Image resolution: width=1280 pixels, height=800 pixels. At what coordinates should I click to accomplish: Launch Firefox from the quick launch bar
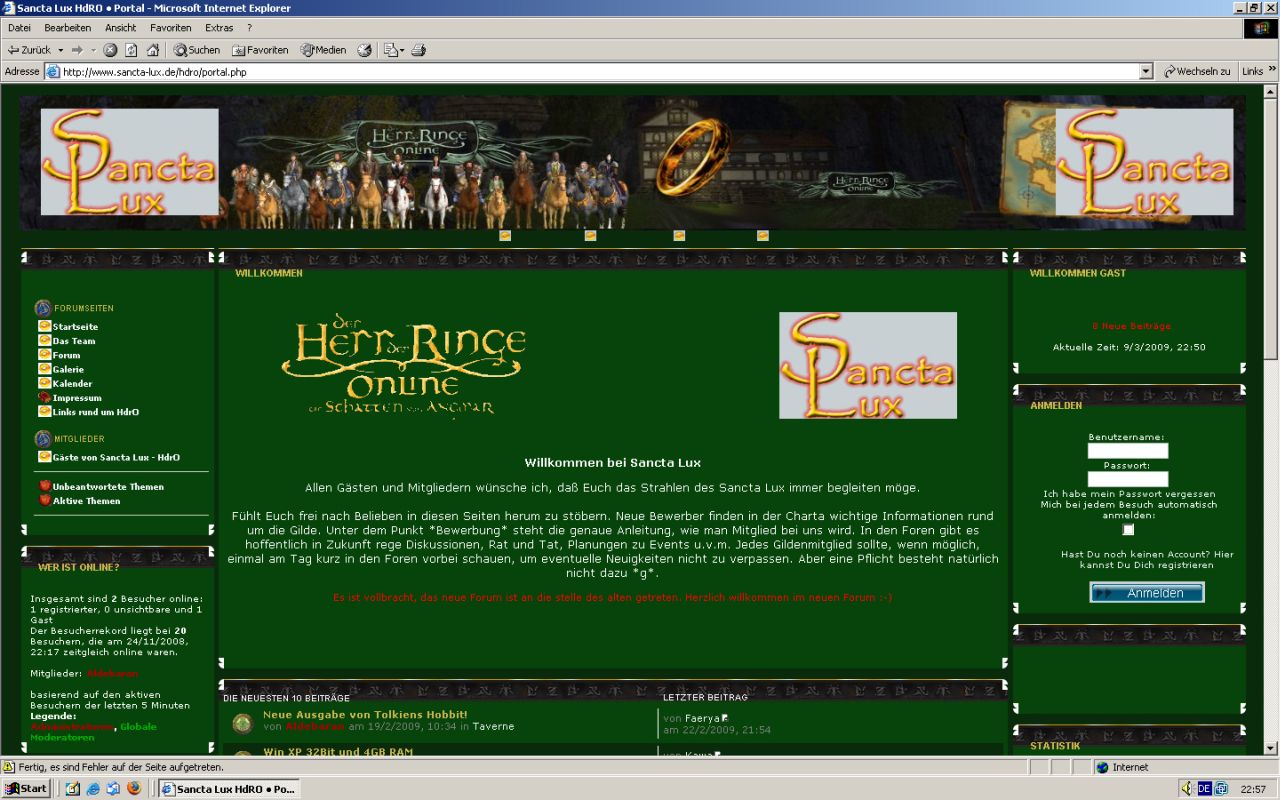pos(134,789)
